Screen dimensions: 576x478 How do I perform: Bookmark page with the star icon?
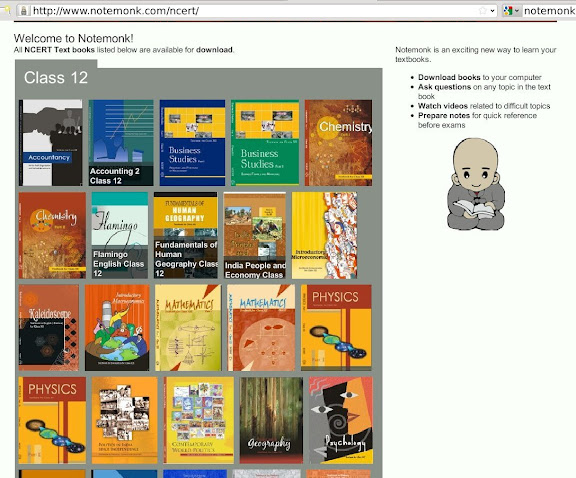(483, 11)
